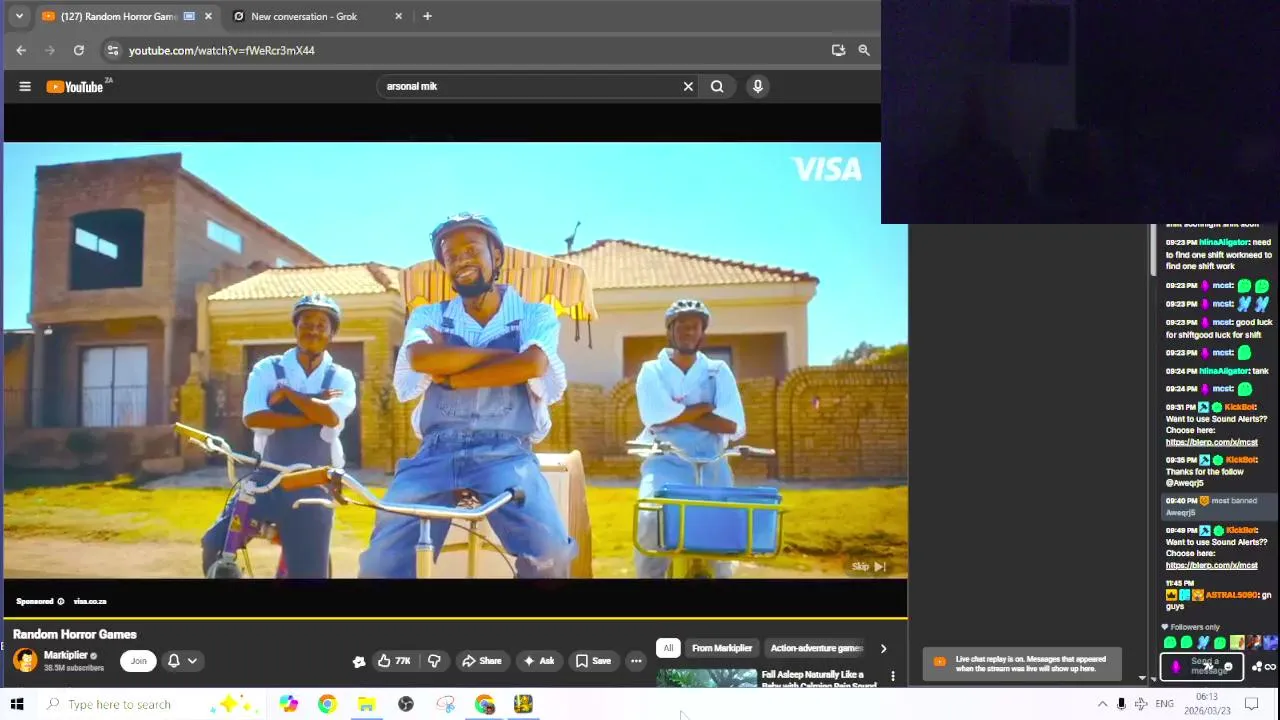Screen dimensions: 1280x720
Task: Like the video with 77K likes
Action: 394,661
